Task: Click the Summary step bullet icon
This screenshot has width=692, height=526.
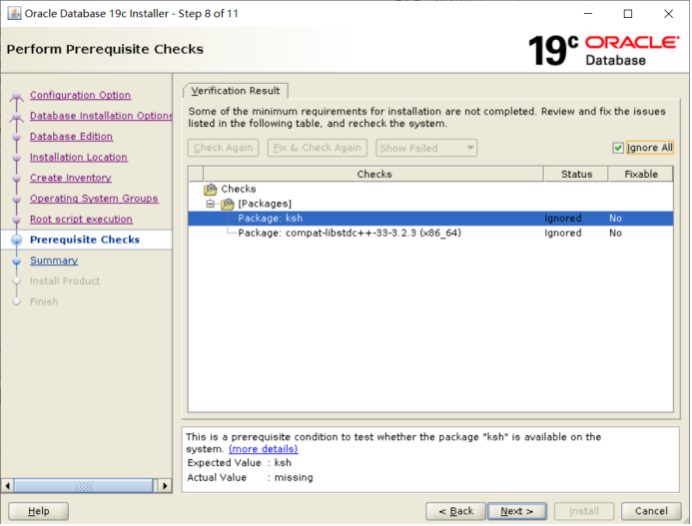Action: pyautogui.click(x=17, y=261)
